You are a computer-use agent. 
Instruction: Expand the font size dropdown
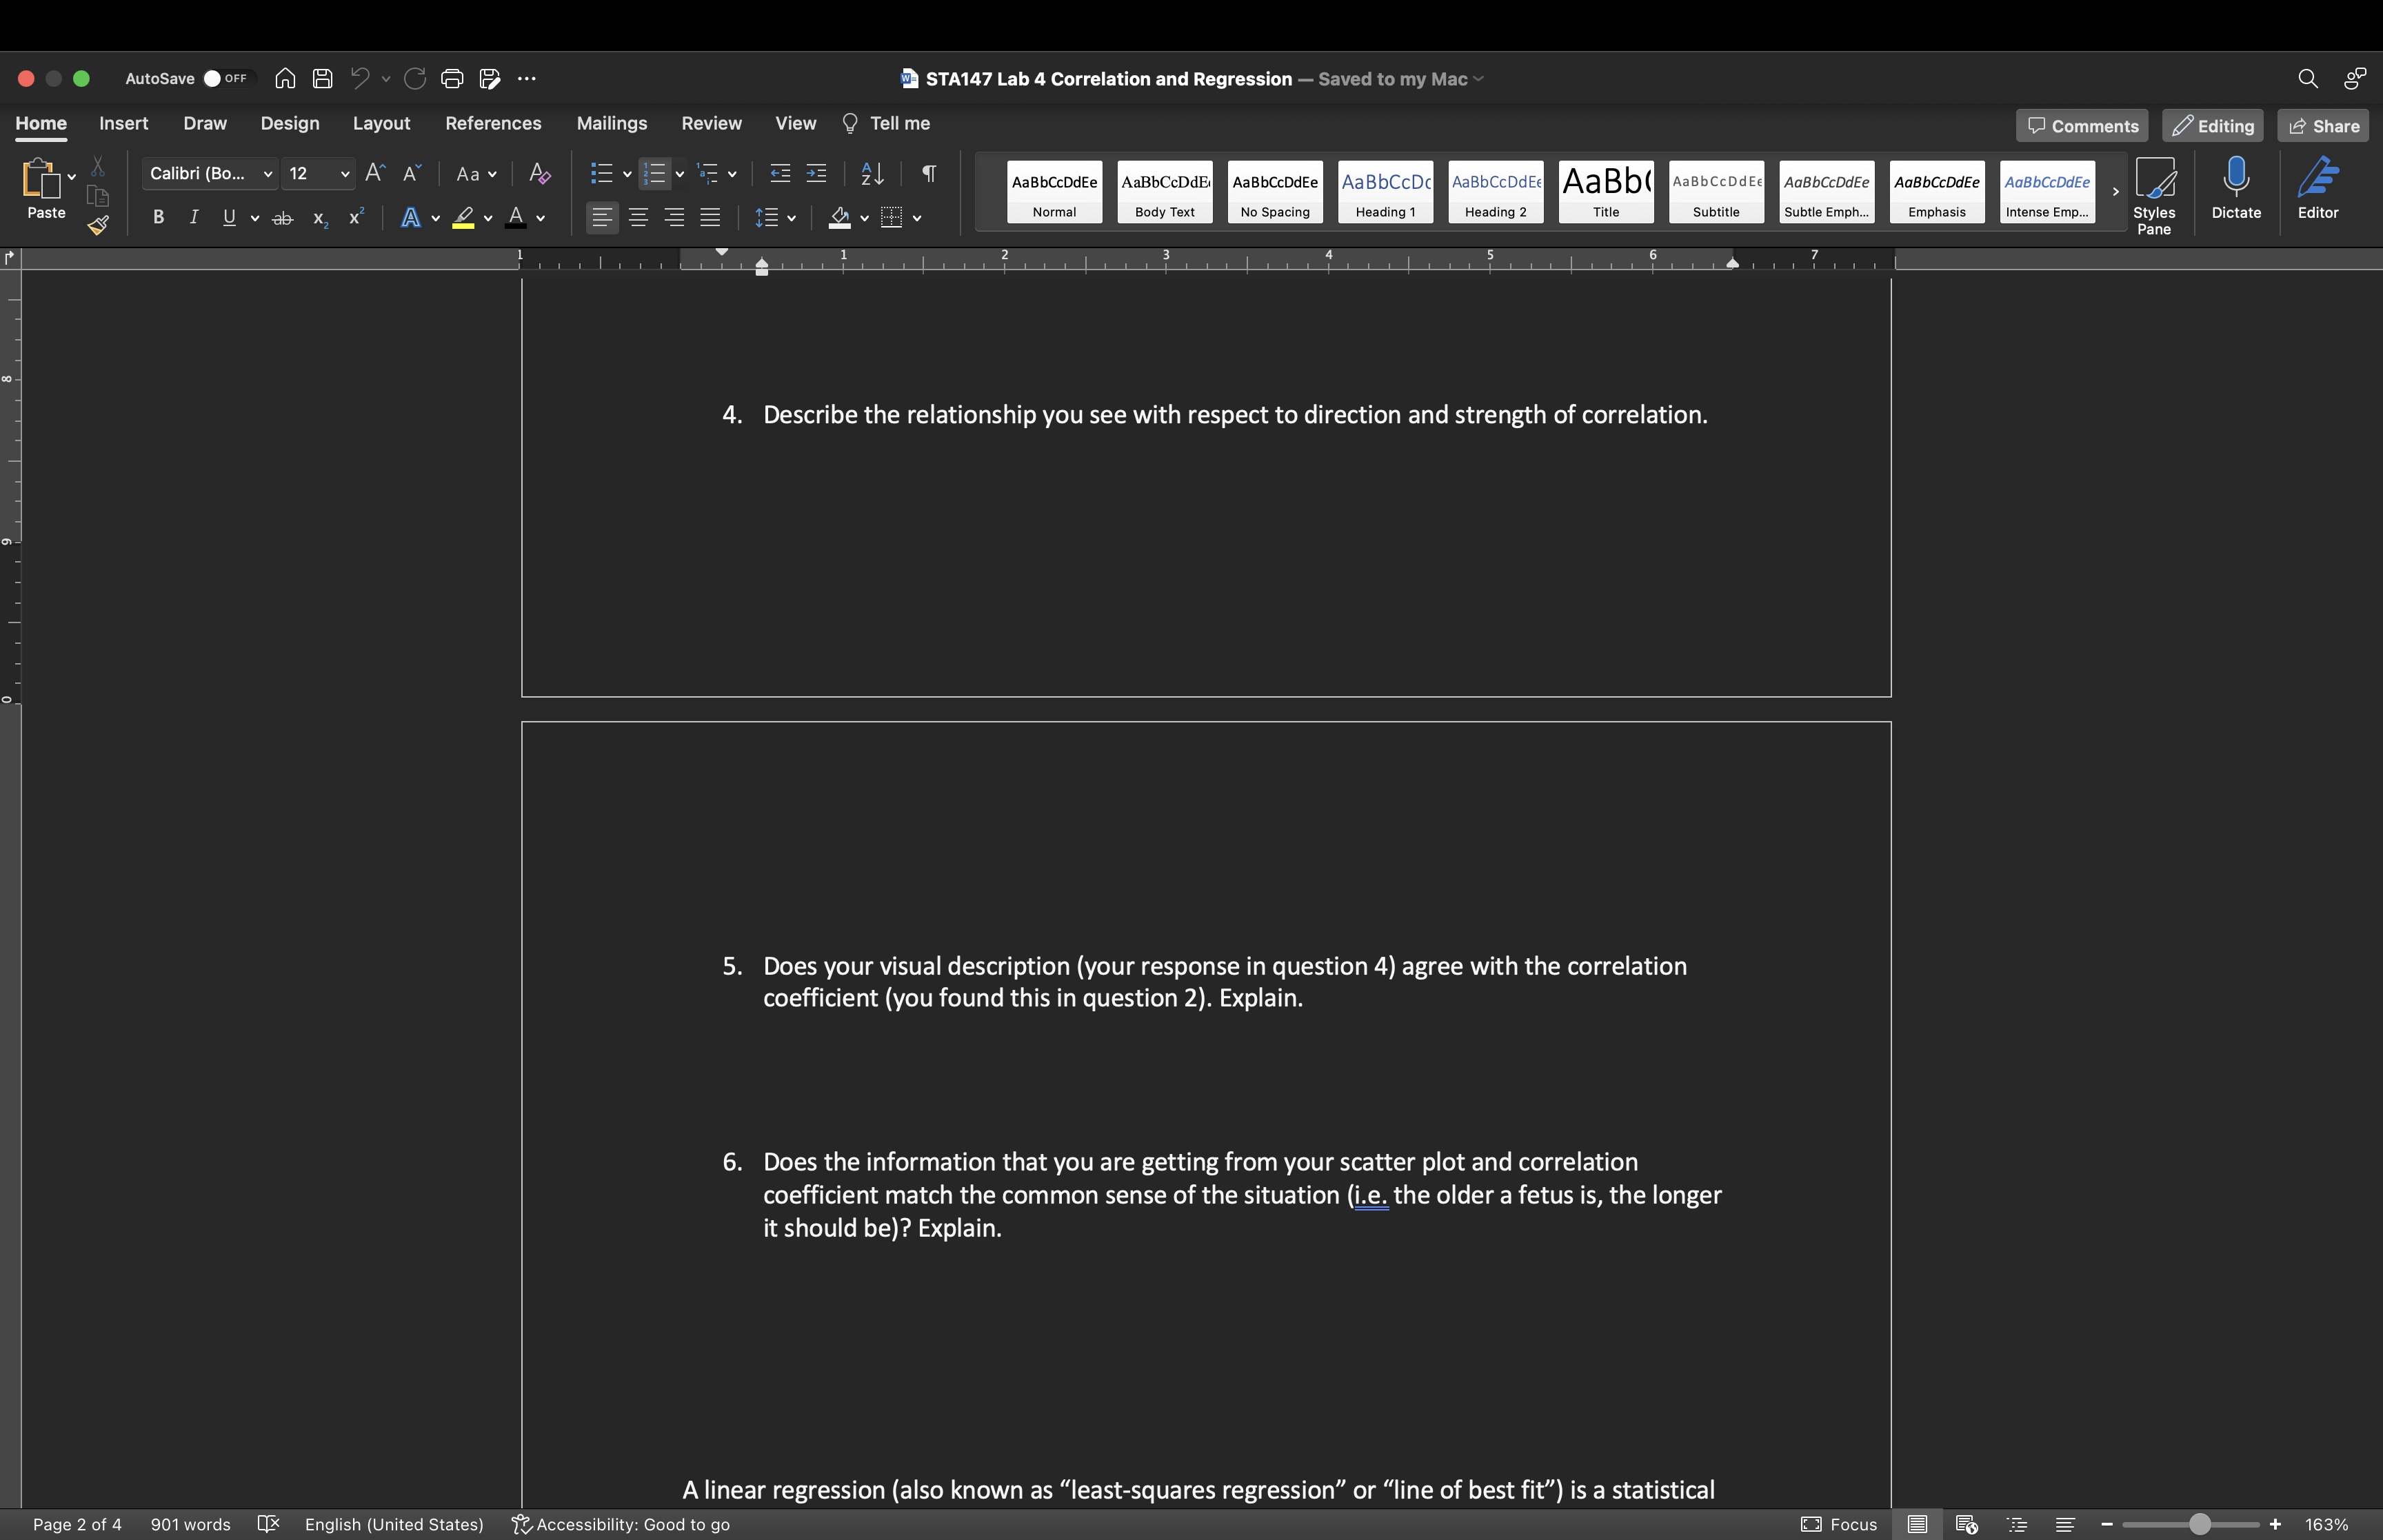[345, 174]
